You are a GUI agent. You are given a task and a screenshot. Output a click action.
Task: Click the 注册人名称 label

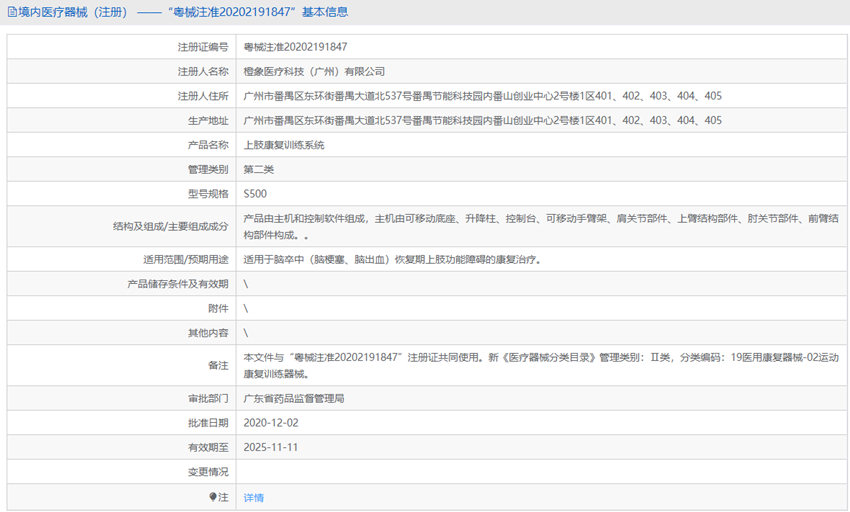tap(203, 72)
